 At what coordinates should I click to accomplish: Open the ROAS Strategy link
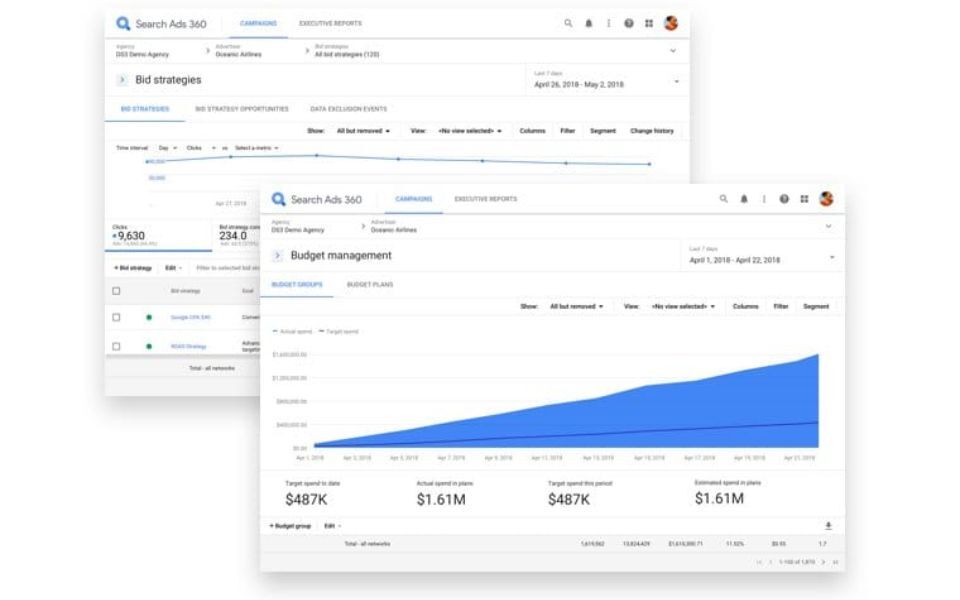pos(189,347)
